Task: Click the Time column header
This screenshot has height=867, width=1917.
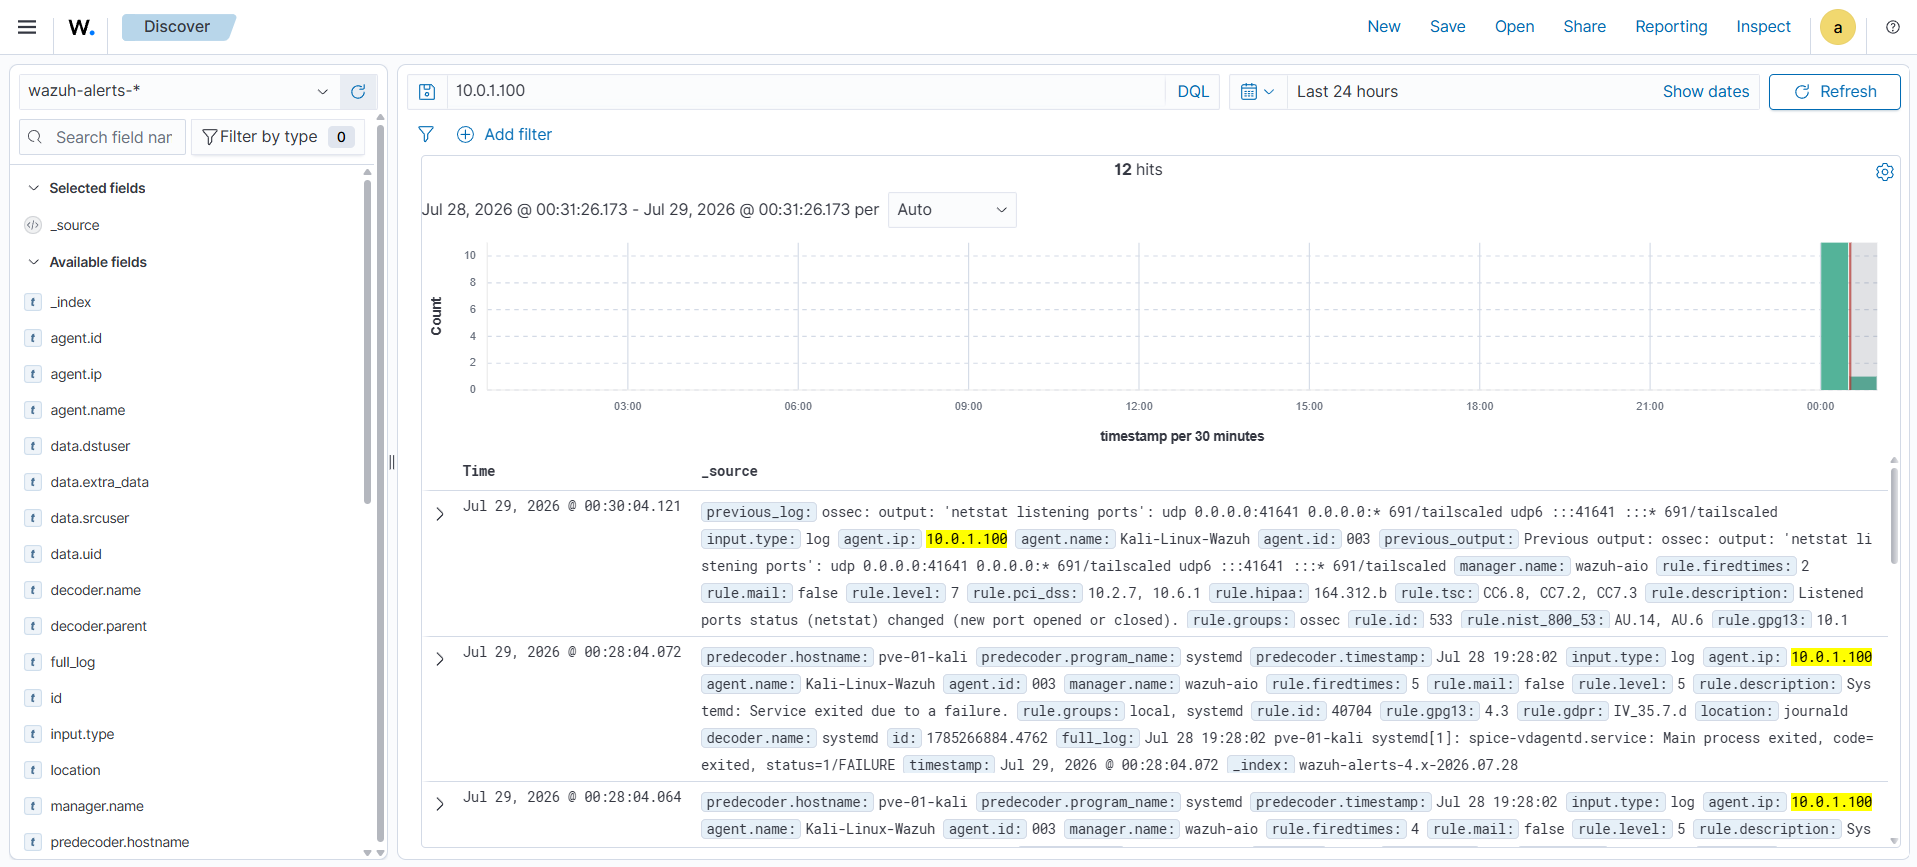Action: (x=478, y=471)
